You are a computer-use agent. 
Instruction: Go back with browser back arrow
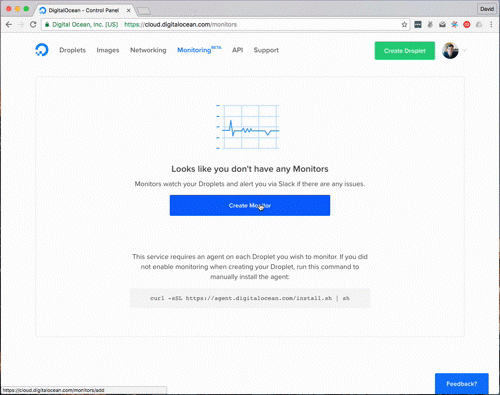pyautogui.click(x=9, y=24)
